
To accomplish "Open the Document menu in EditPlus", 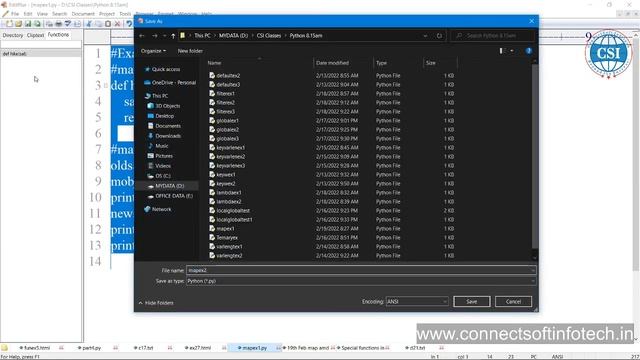I will click(83, 14).
